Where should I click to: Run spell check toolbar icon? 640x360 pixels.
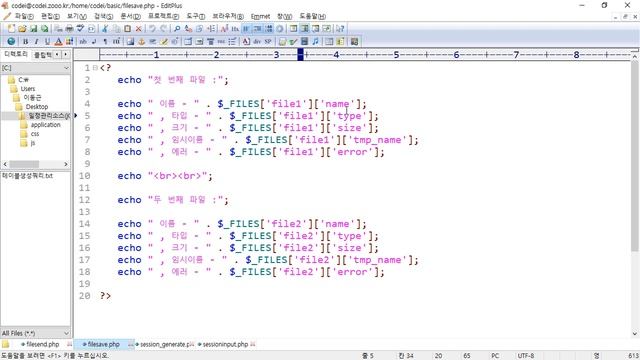(x=80, y=29)
